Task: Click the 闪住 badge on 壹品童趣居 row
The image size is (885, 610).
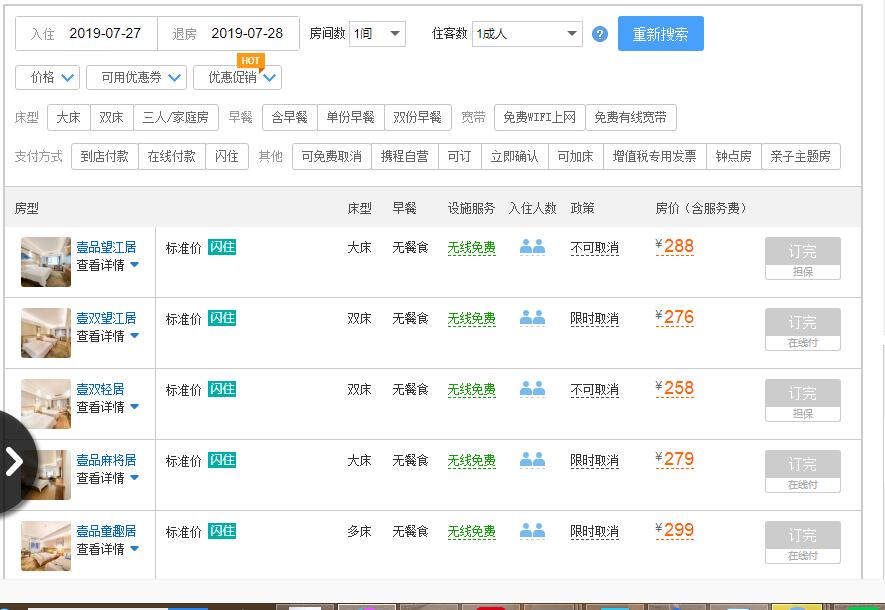Action: tap(220, 533)
